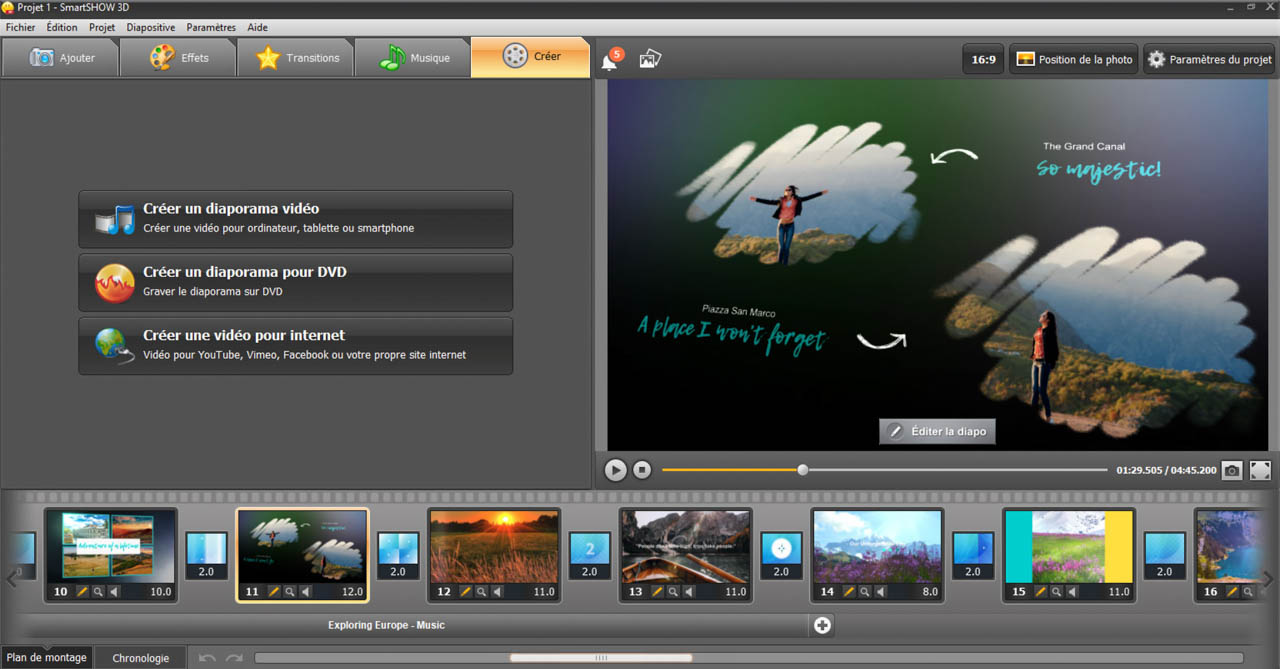Viewport: 1280px width, 669px height.
Task: Open the Fichier menu
Action: [x=20, y=27]
